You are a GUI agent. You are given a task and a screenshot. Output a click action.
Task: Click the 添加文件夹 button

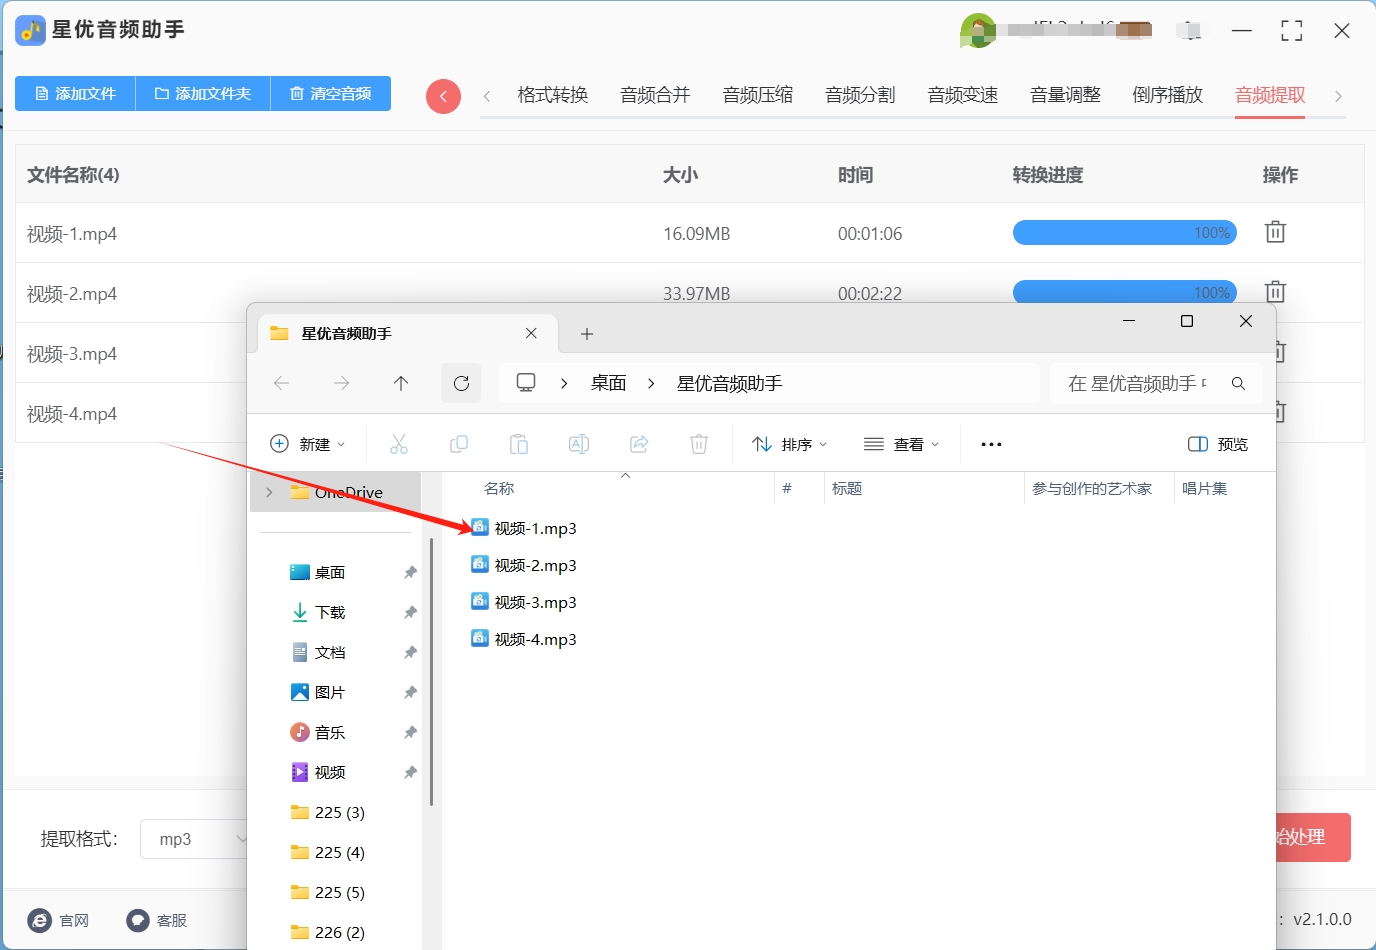point(203,94)
